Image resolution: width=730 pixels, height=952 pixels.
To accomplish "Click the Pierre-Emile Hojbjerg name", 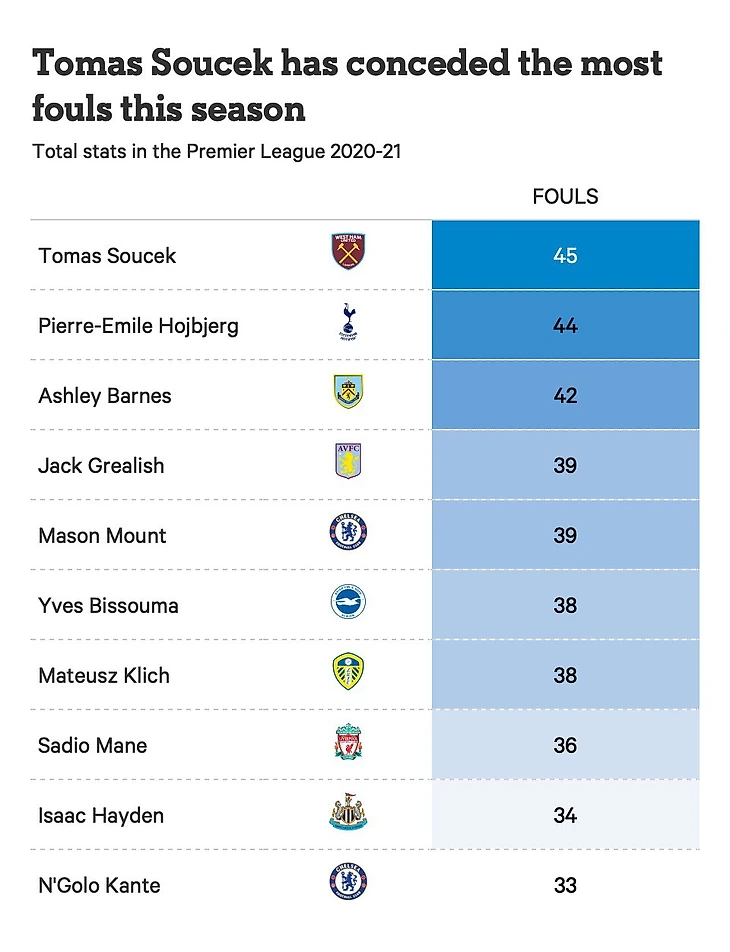I will click(138, 326).
